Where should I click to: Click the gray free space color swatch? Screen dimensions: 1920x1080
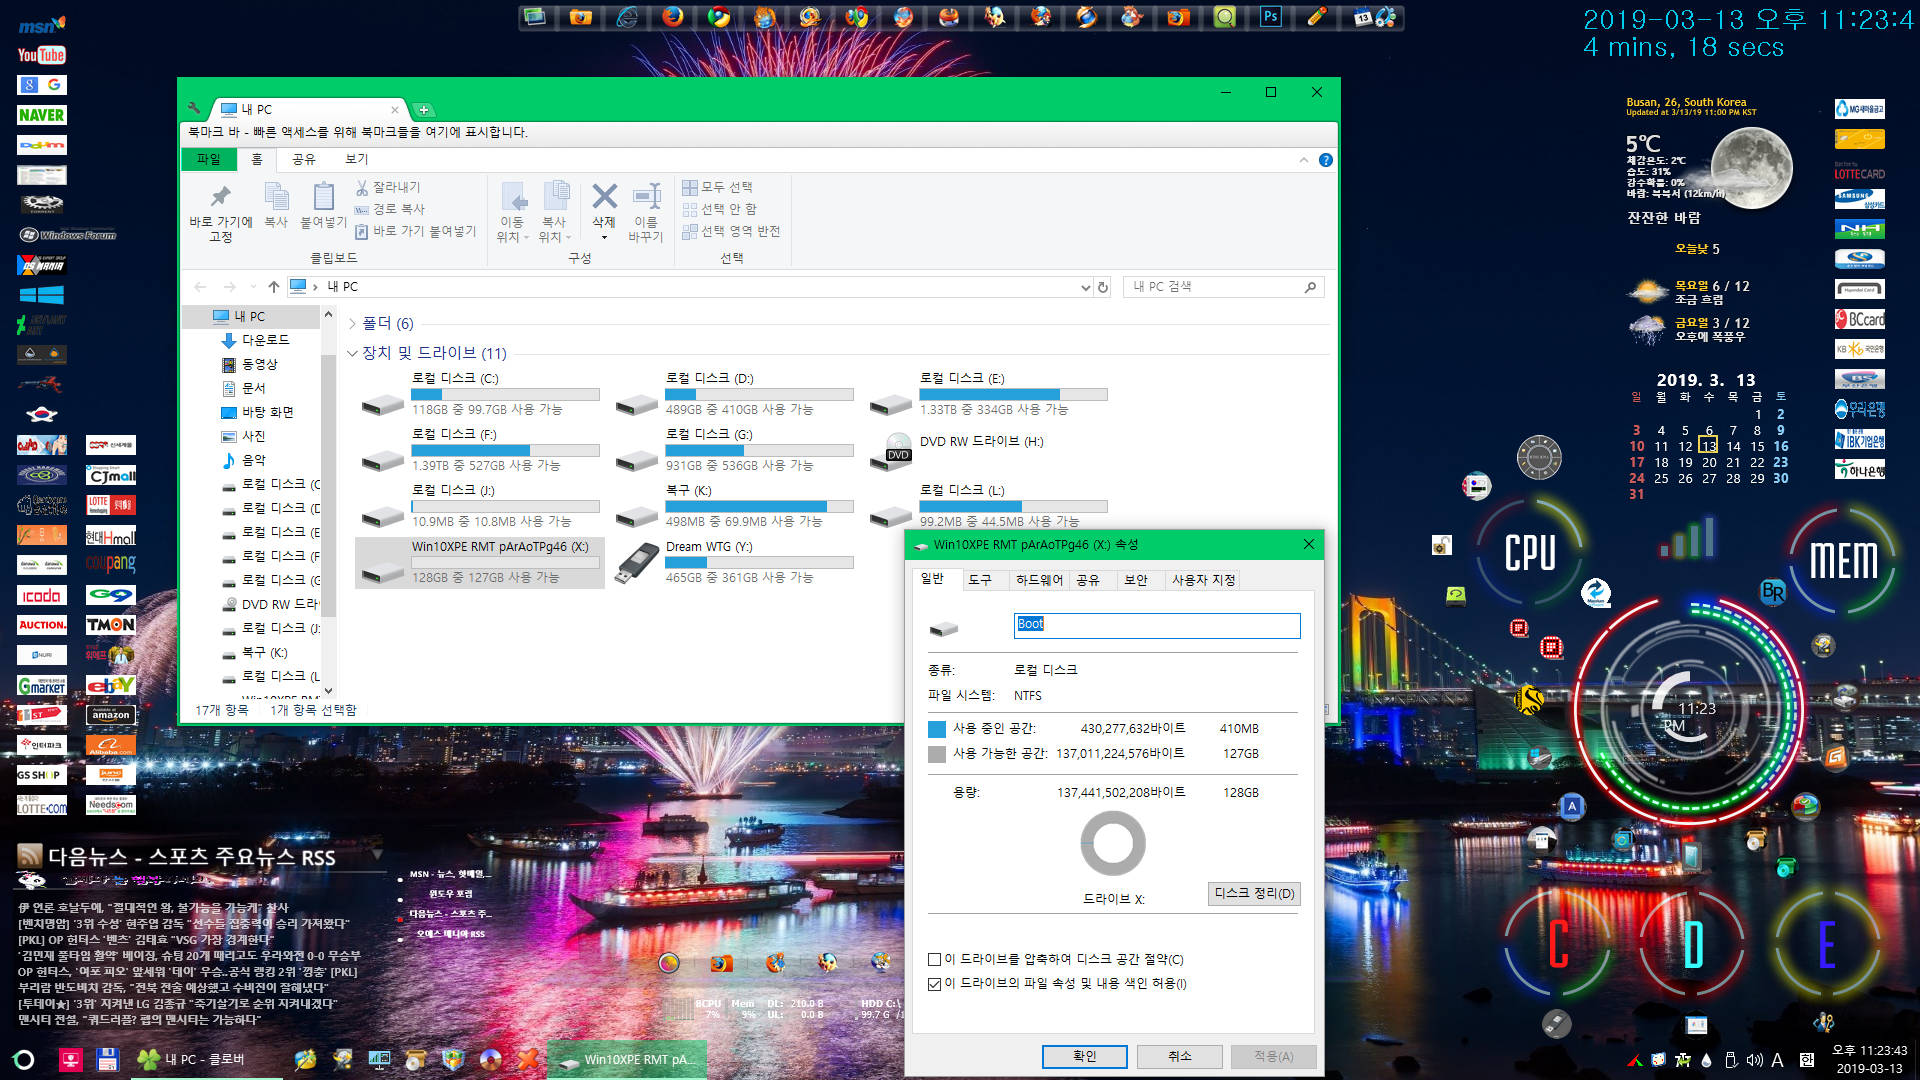(937, 754)
